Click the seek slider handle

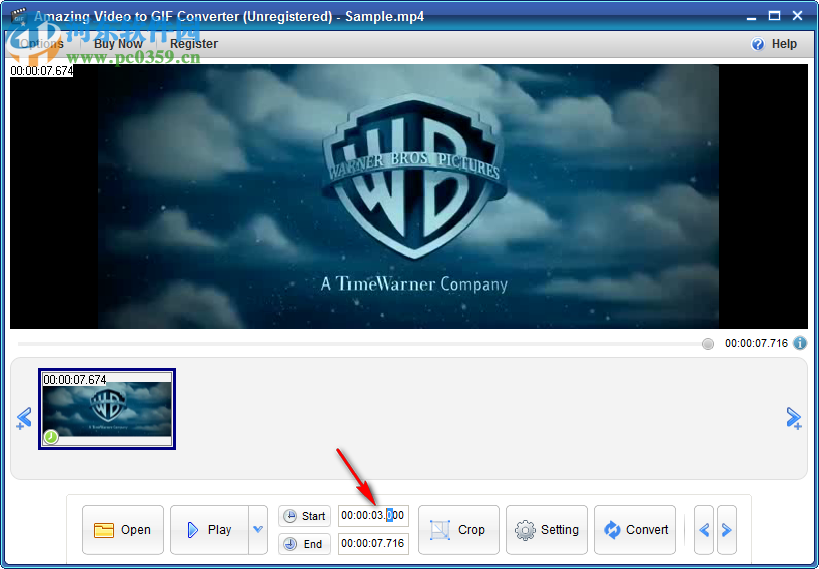tap(708, 344)
